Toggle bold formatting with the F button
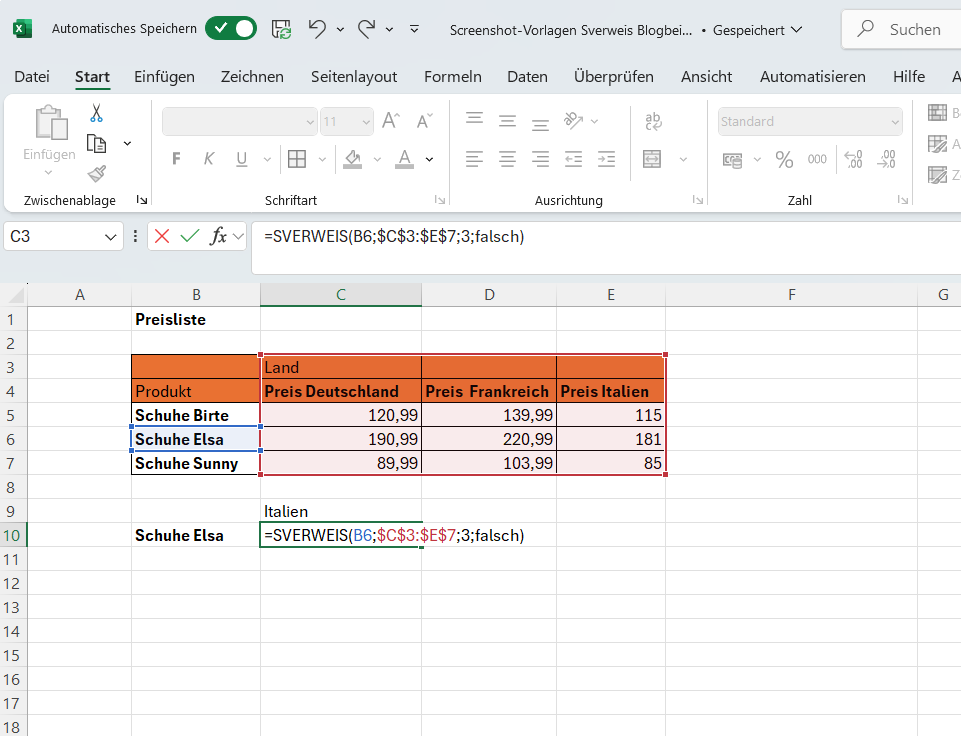Screen dimensions: 961x736 pyautogui.click(x=177, y=159)
